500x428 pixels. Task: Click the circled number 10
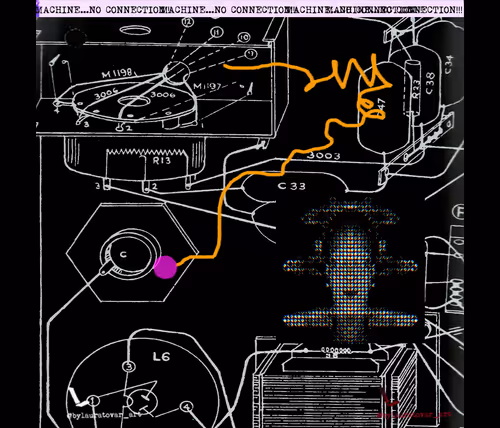[x=244, y=37]
